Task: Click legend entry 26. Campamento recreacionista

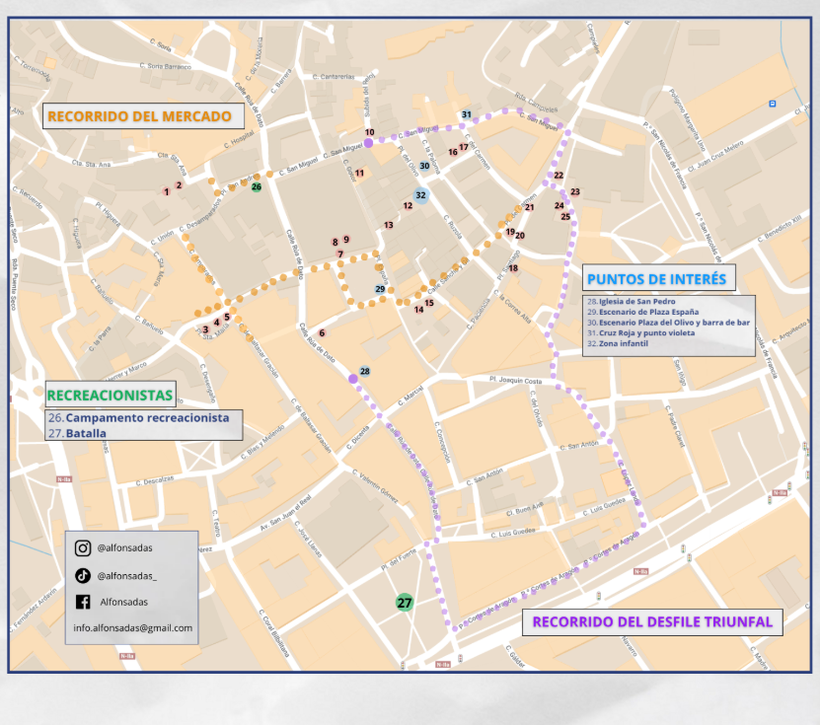Action: tap(139, 417)
